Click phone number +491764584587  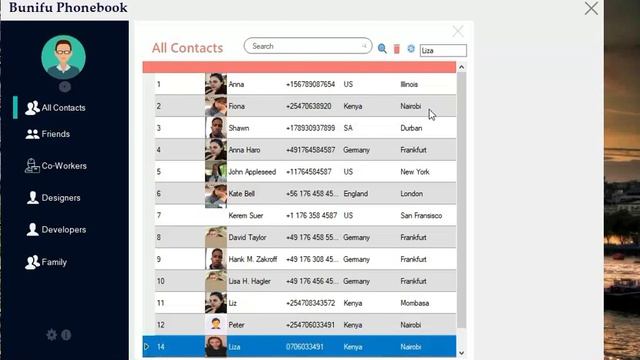310,150
